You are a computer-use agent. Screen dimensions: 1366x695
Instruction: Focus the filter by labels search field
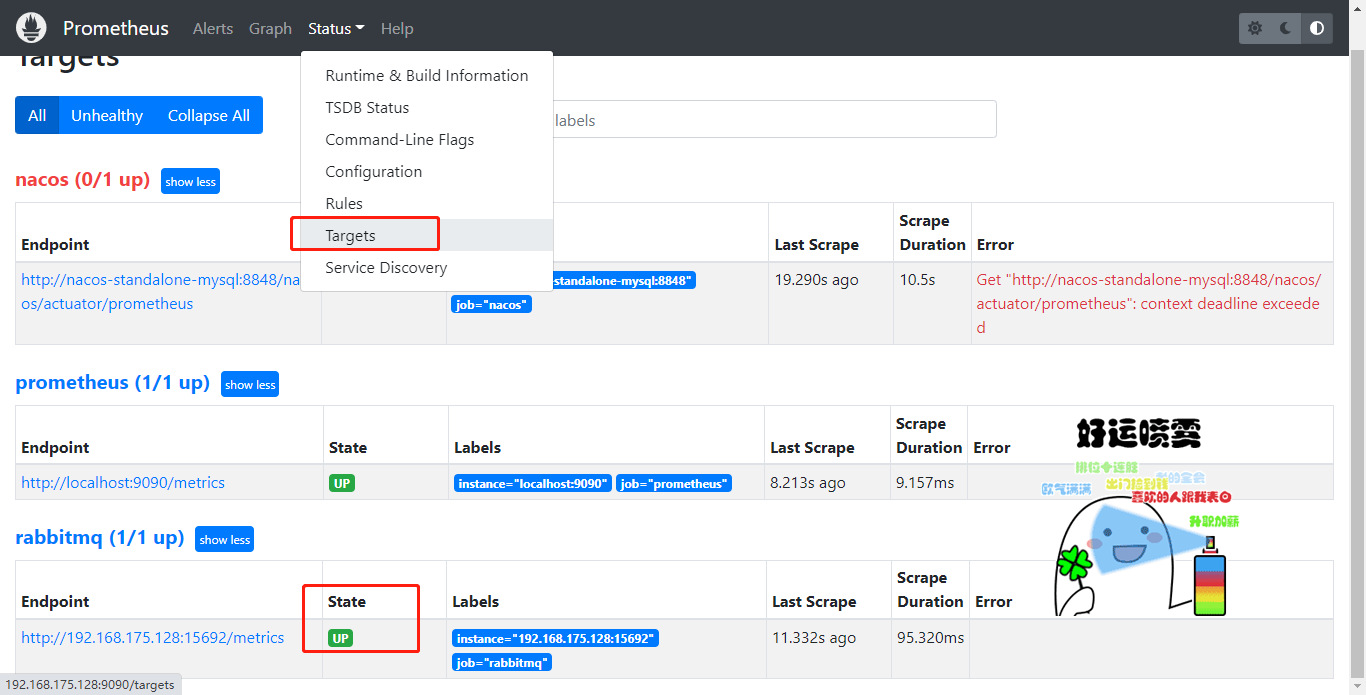coord(774,119)
